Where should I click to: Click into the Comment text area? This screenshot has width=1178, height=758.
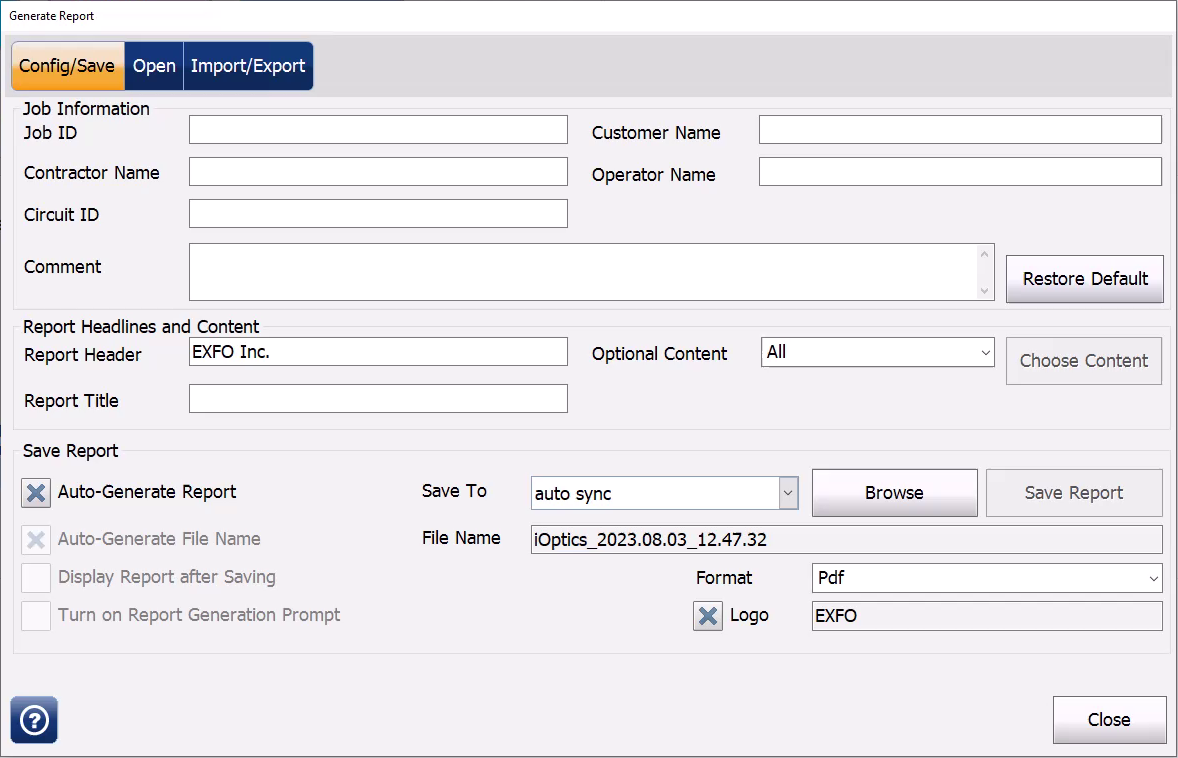click(582, 272)
